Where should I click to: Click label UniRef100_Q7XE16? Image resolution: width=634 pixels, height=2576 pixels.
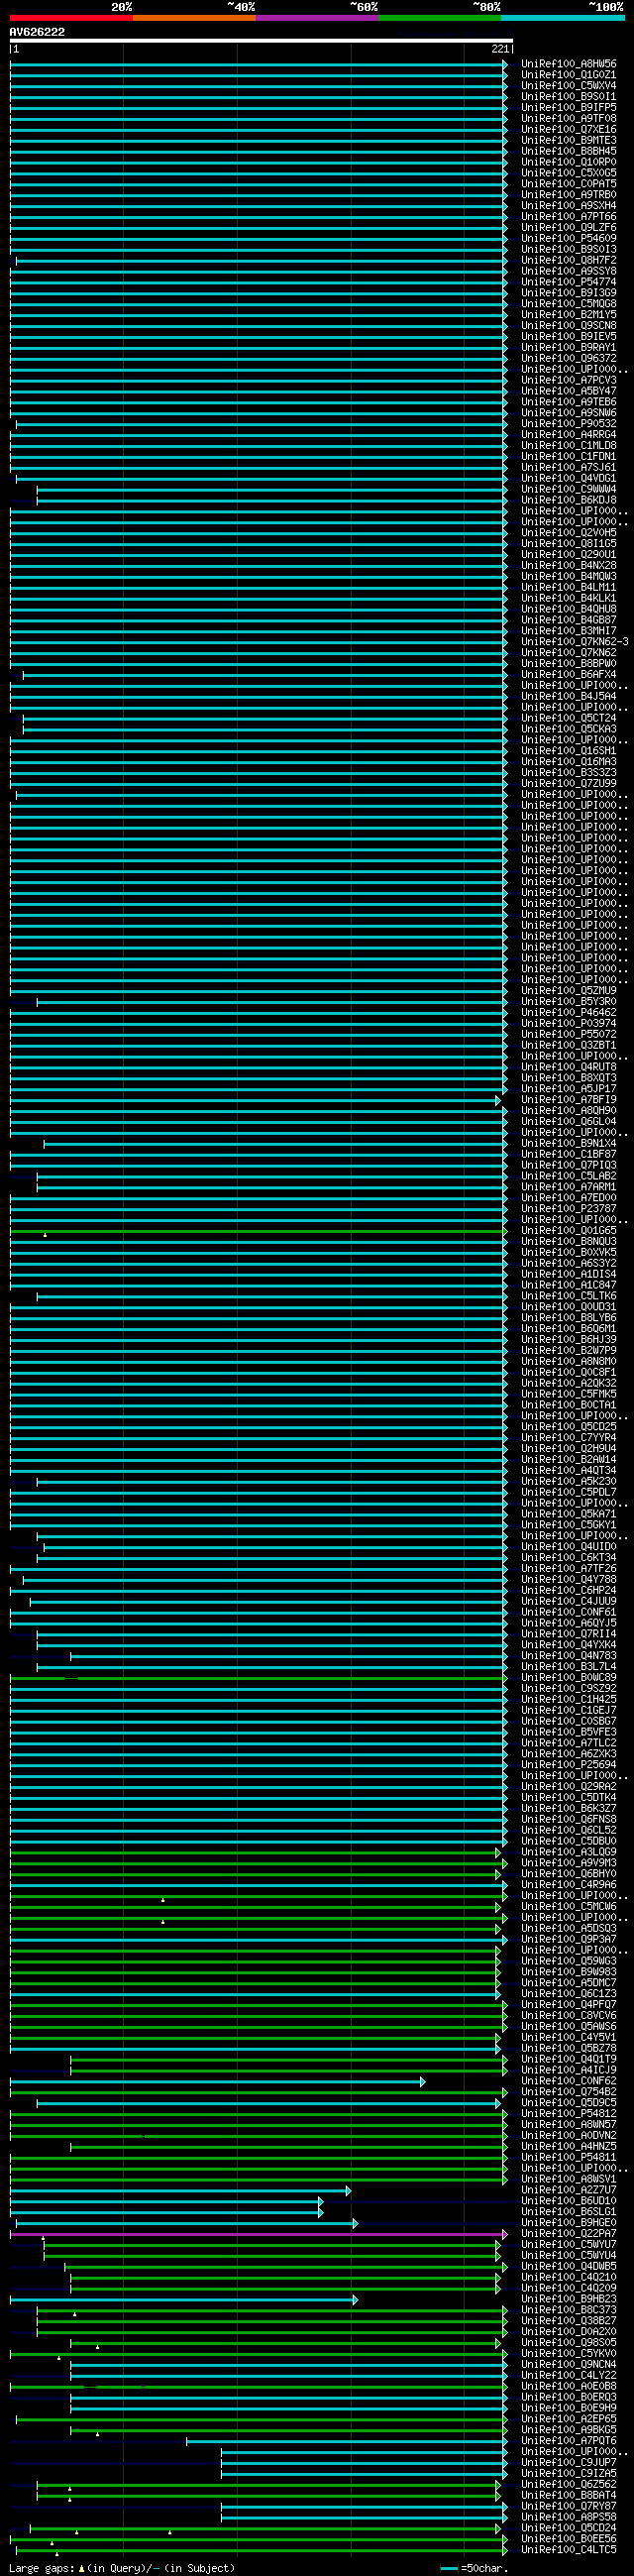pos(568,130)
